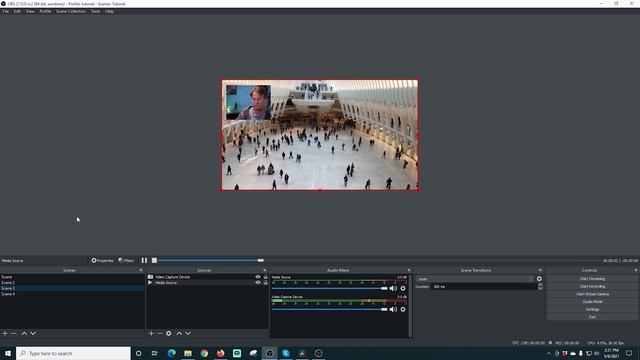This screenshot has height=360, width=640.
Task: Pop out the Sources dock
Action: coord(264,270)
